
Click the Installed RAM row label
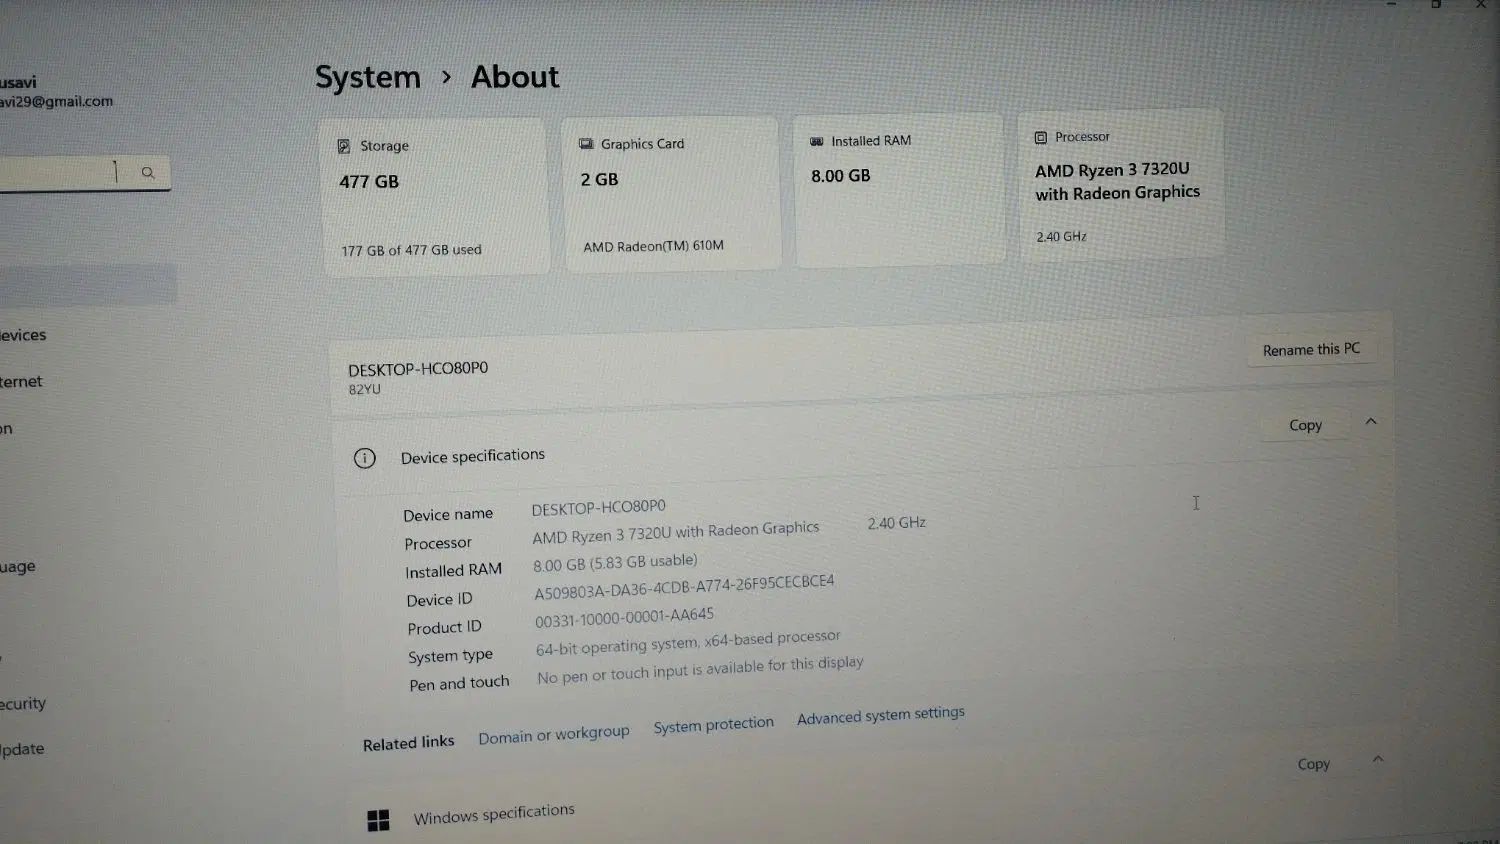pyautogui.click(x=453, y=570)
